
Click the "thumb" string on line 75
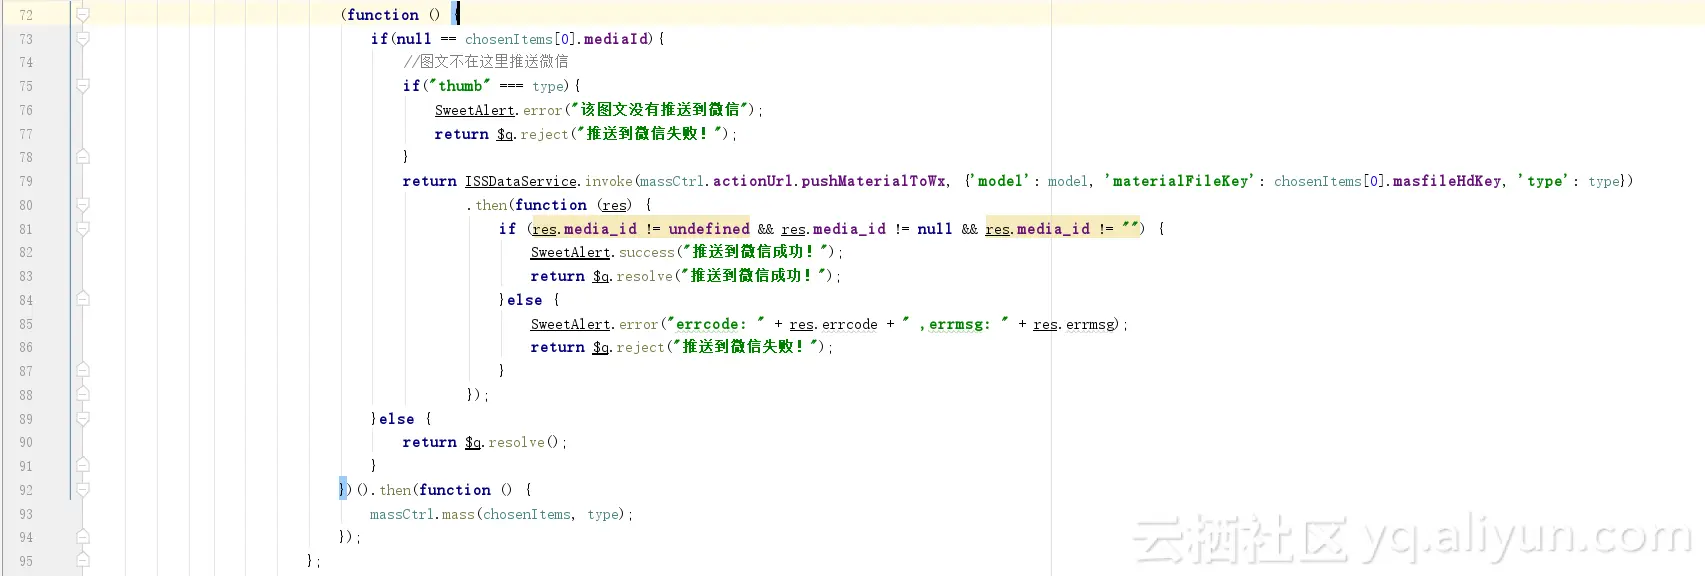tap(459, 86)
